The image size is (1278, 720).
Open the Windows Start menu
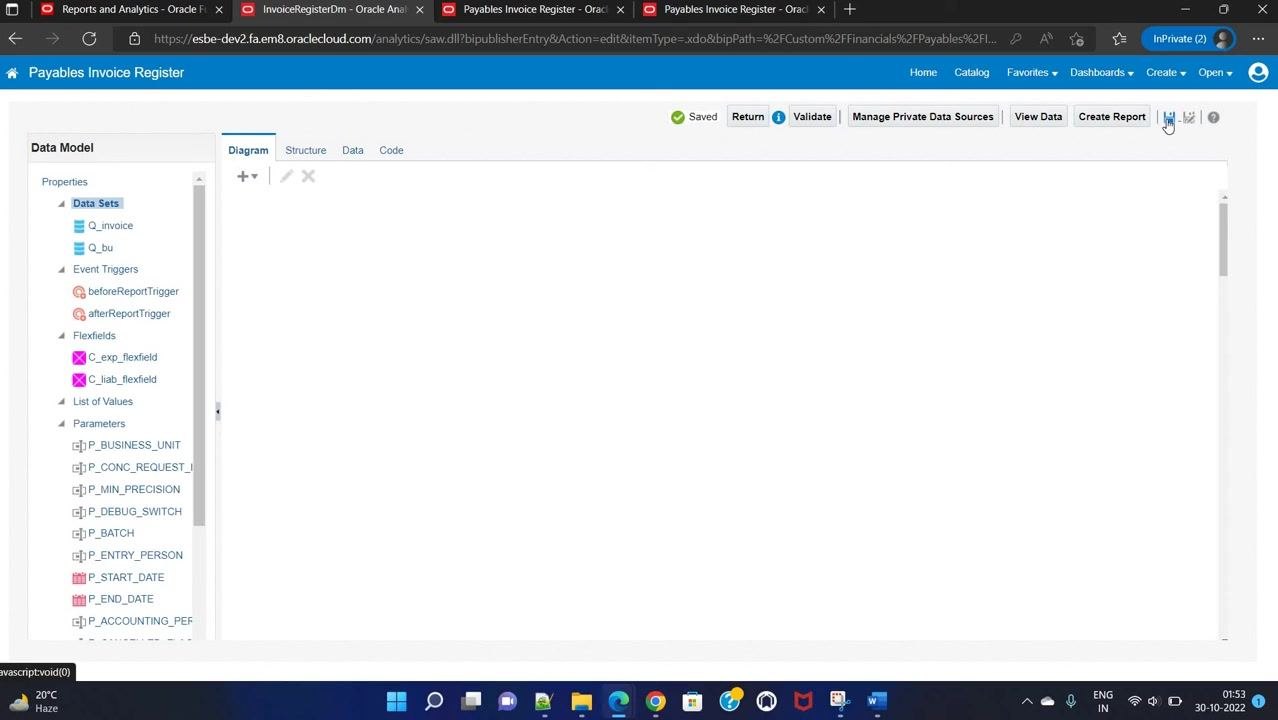(397, 701)
